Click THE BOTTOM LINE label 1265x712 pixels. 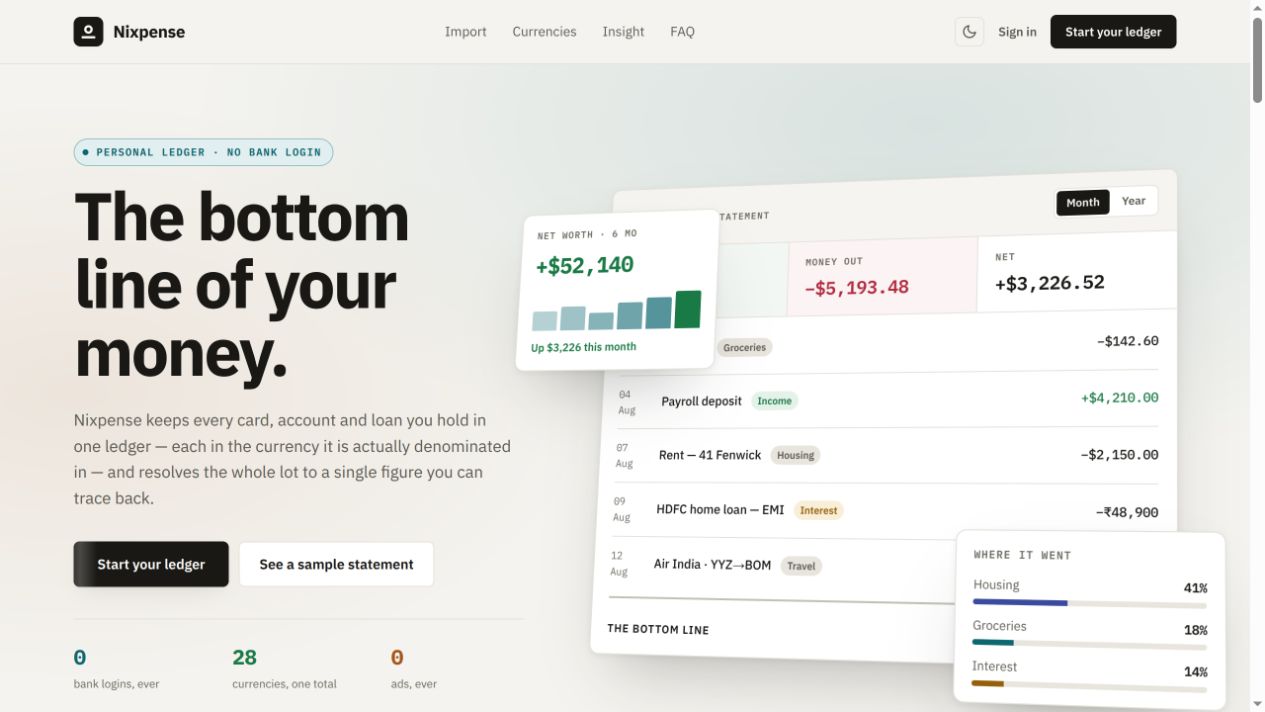pos(658,630)
